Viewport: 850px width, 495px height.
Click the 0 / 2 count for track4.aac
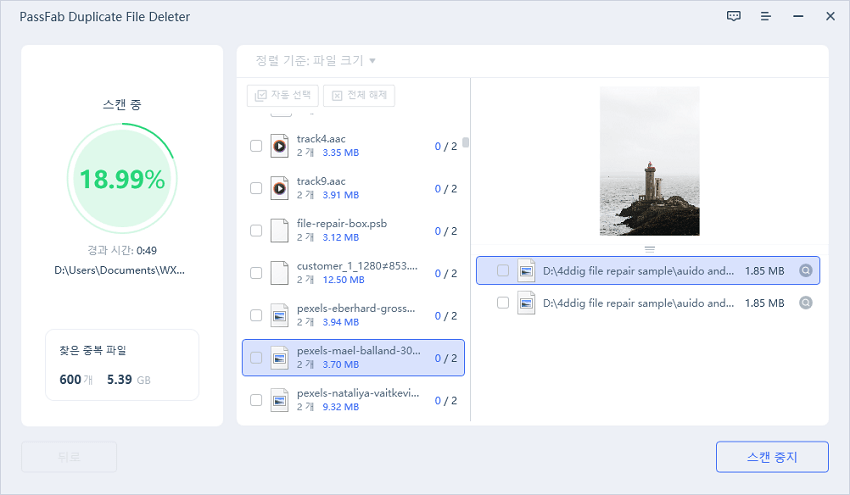point(446,146)
